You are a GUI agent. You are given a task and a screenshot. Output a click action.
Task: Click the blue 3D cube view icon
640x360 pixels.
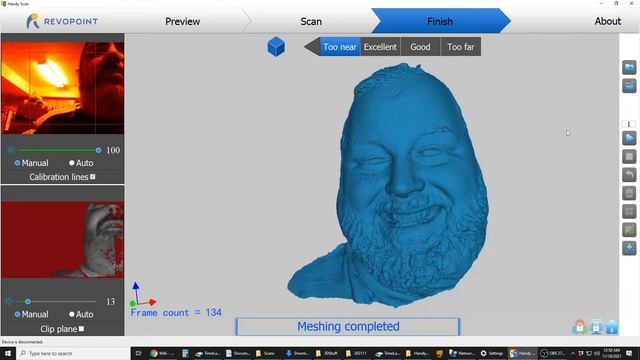tap(276, 47)
